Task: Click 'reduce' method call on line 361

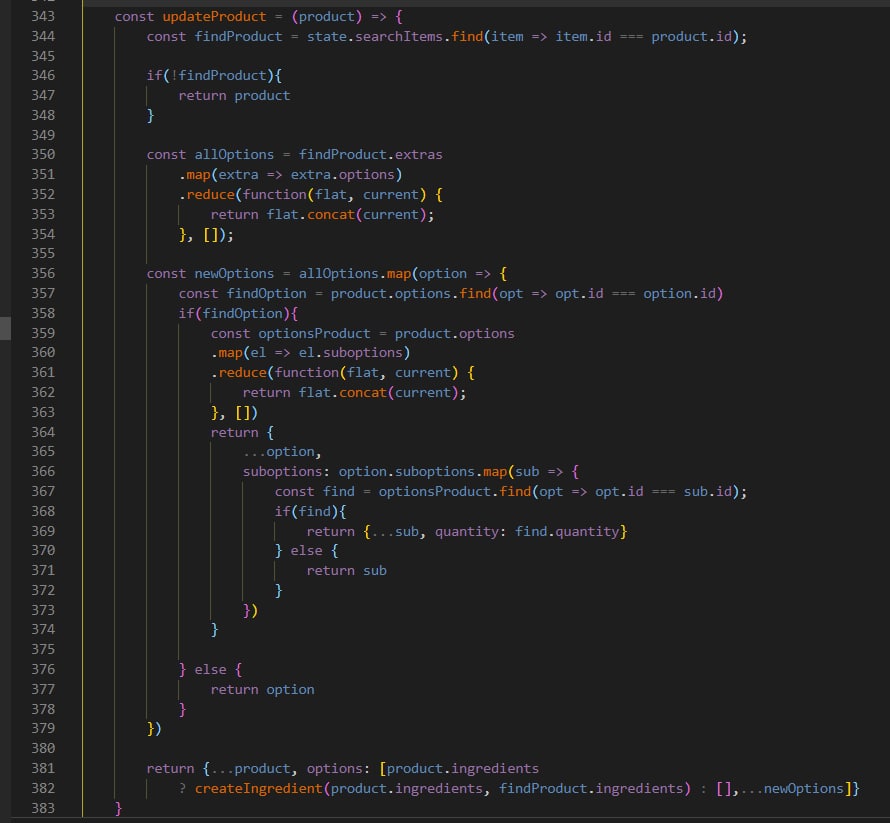Action: [242, 372]
